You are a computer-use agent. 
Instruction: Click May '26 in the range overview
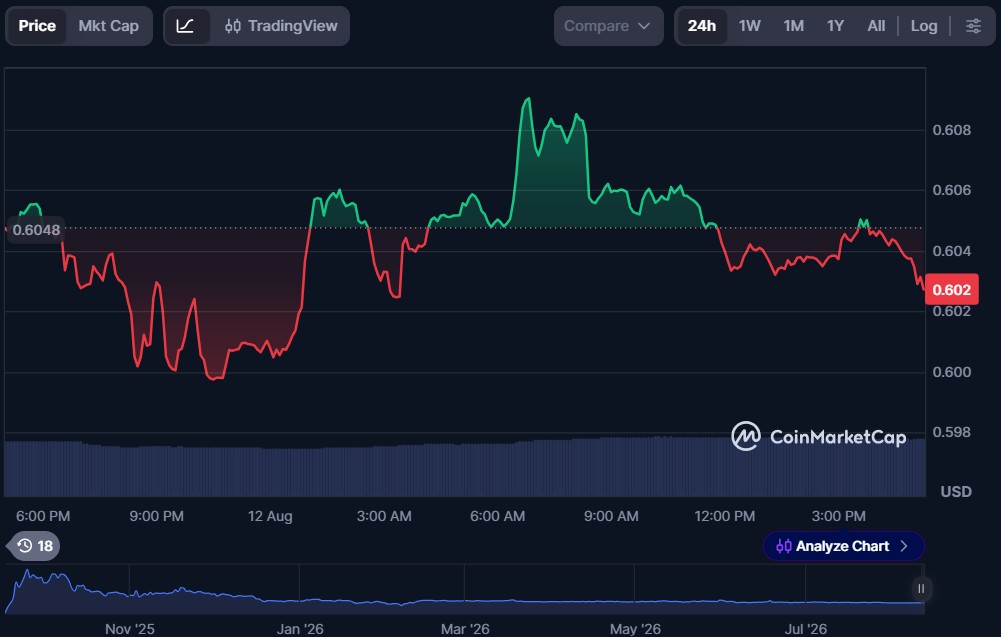tap(635, 629)
